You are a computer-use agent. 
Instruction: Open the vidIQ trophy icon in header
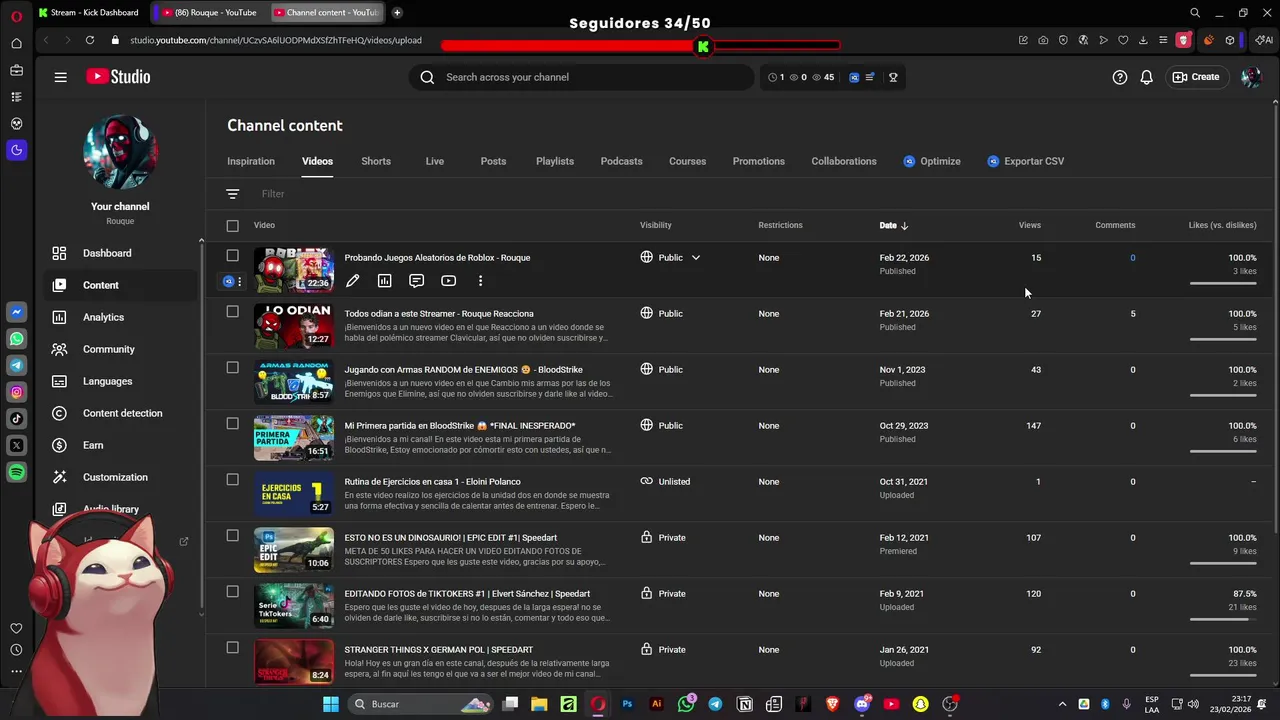tap(893, 77)
